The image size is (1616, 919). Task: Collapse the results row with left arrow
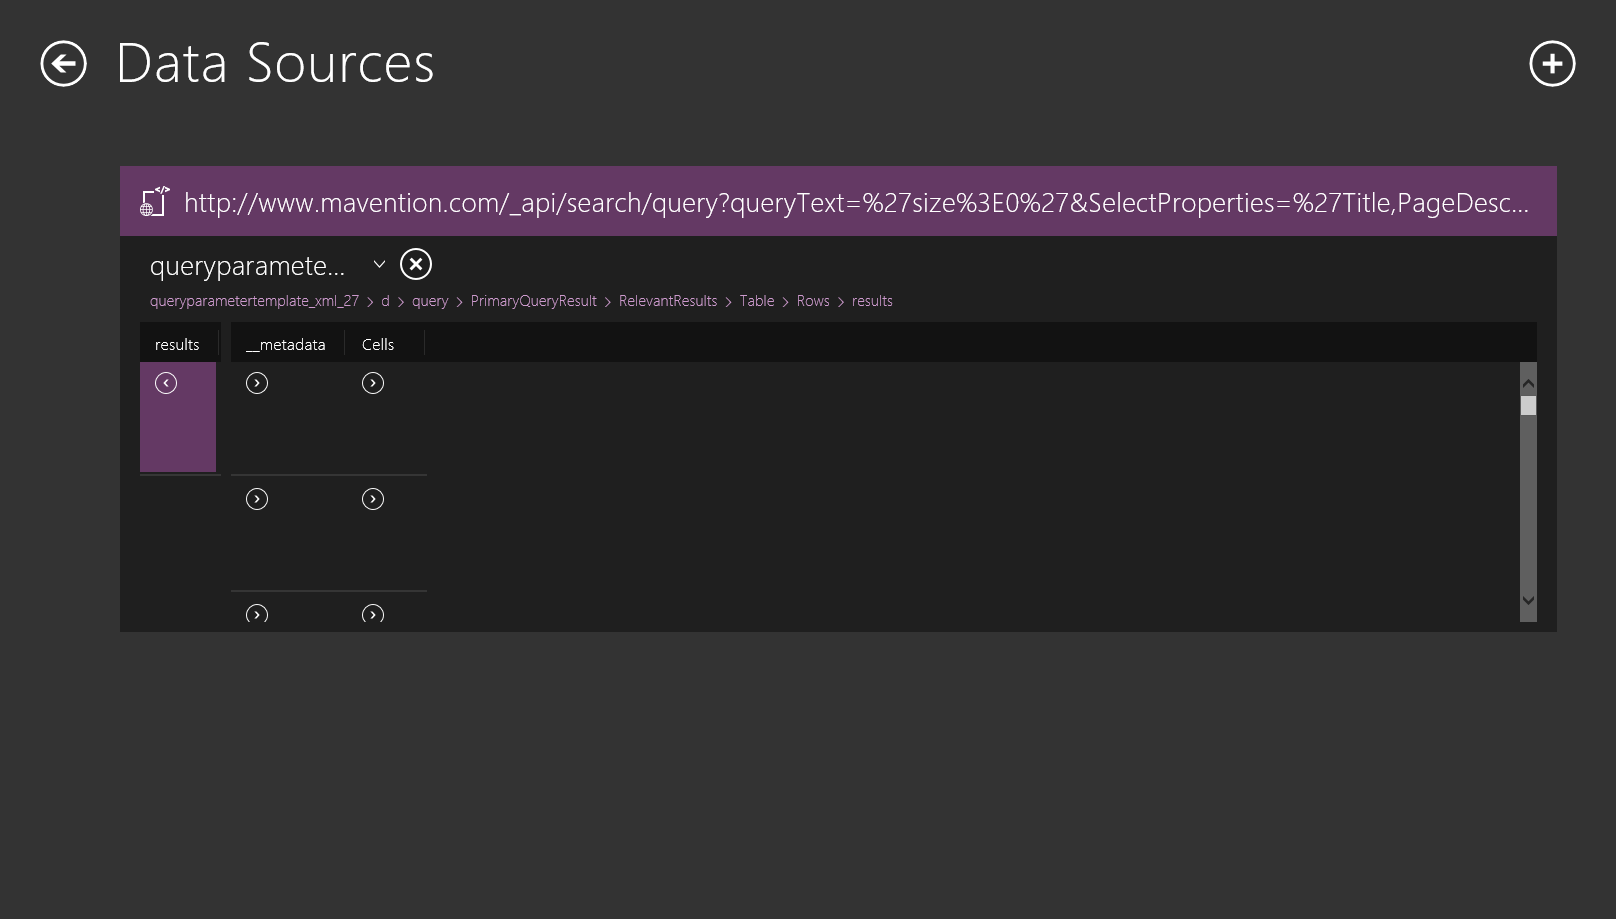(x=166, y=383)
